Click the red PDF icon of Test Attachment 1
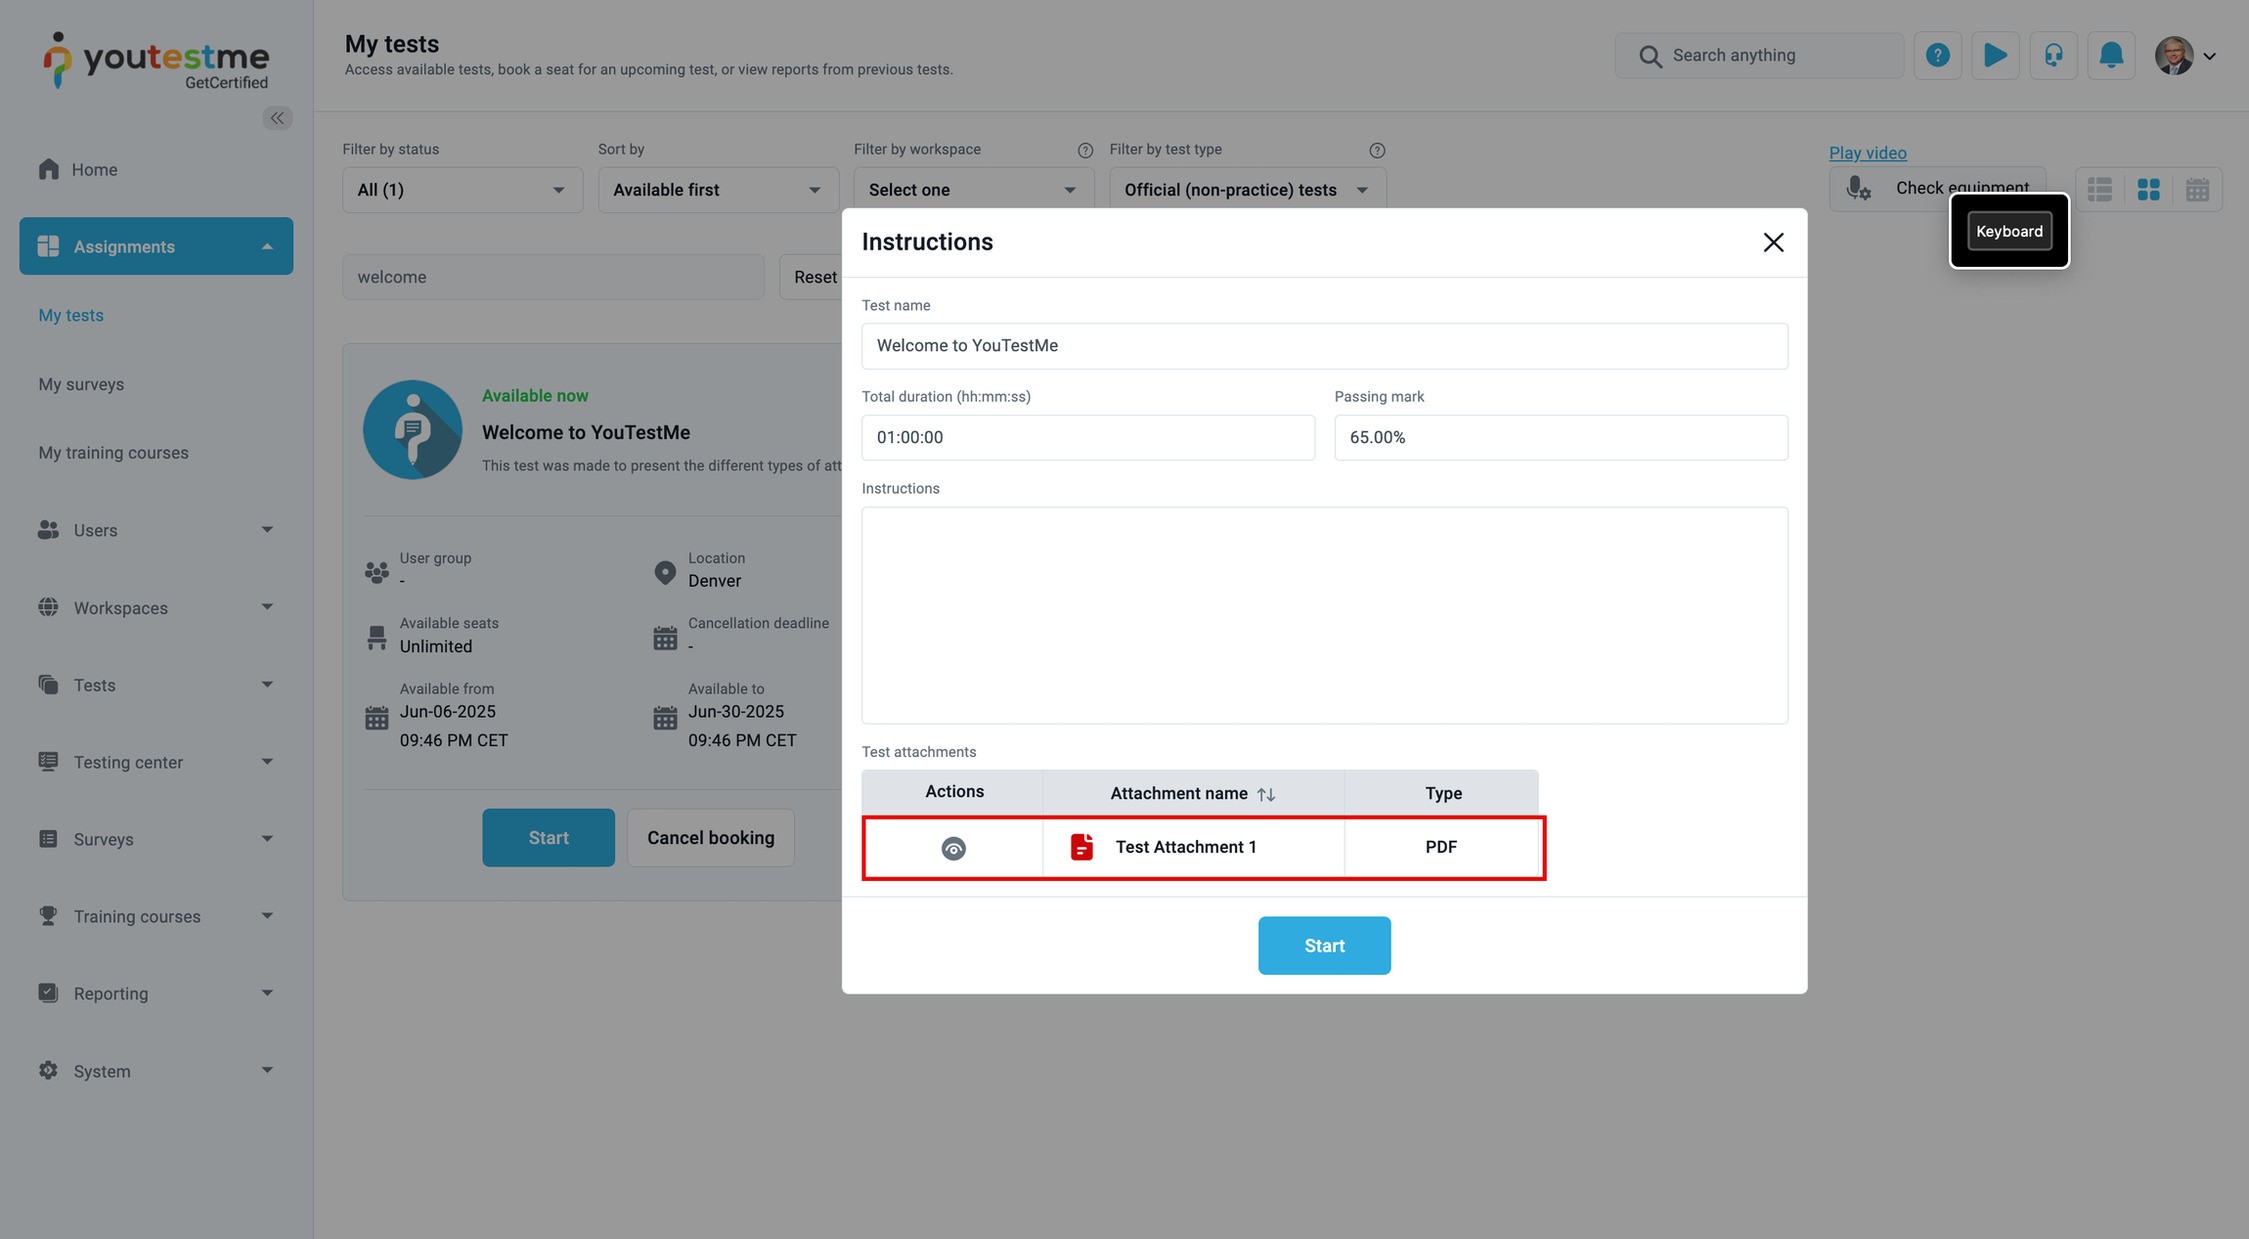 [x=1081, y=847]
